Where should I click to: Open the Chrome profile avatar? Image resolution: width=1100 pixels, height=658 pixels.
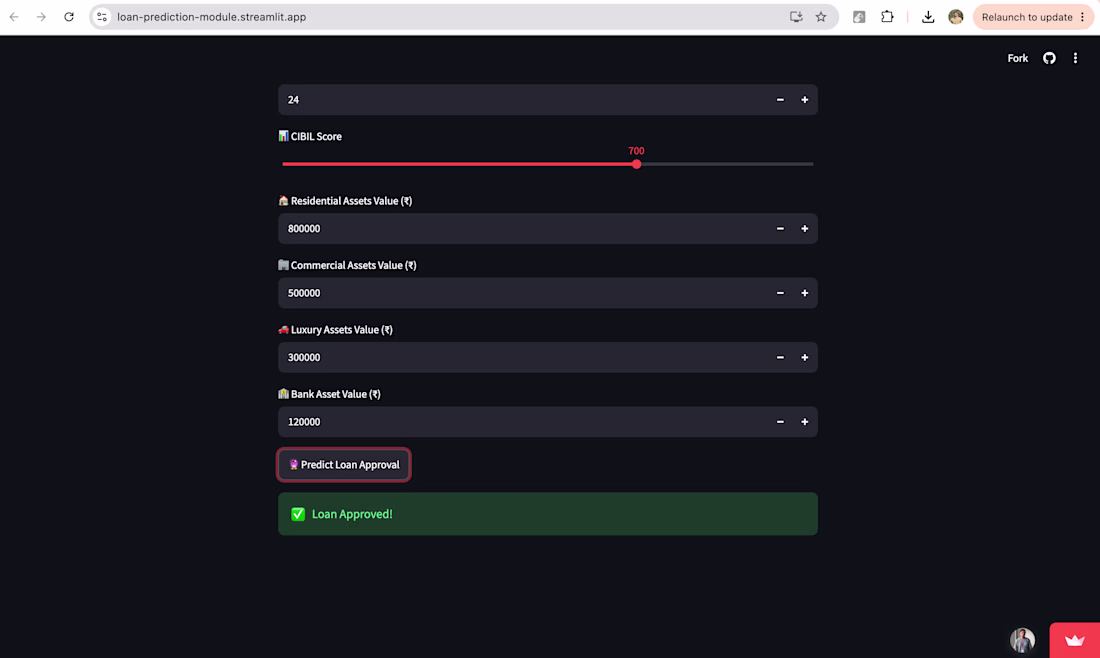click(955, 17)
